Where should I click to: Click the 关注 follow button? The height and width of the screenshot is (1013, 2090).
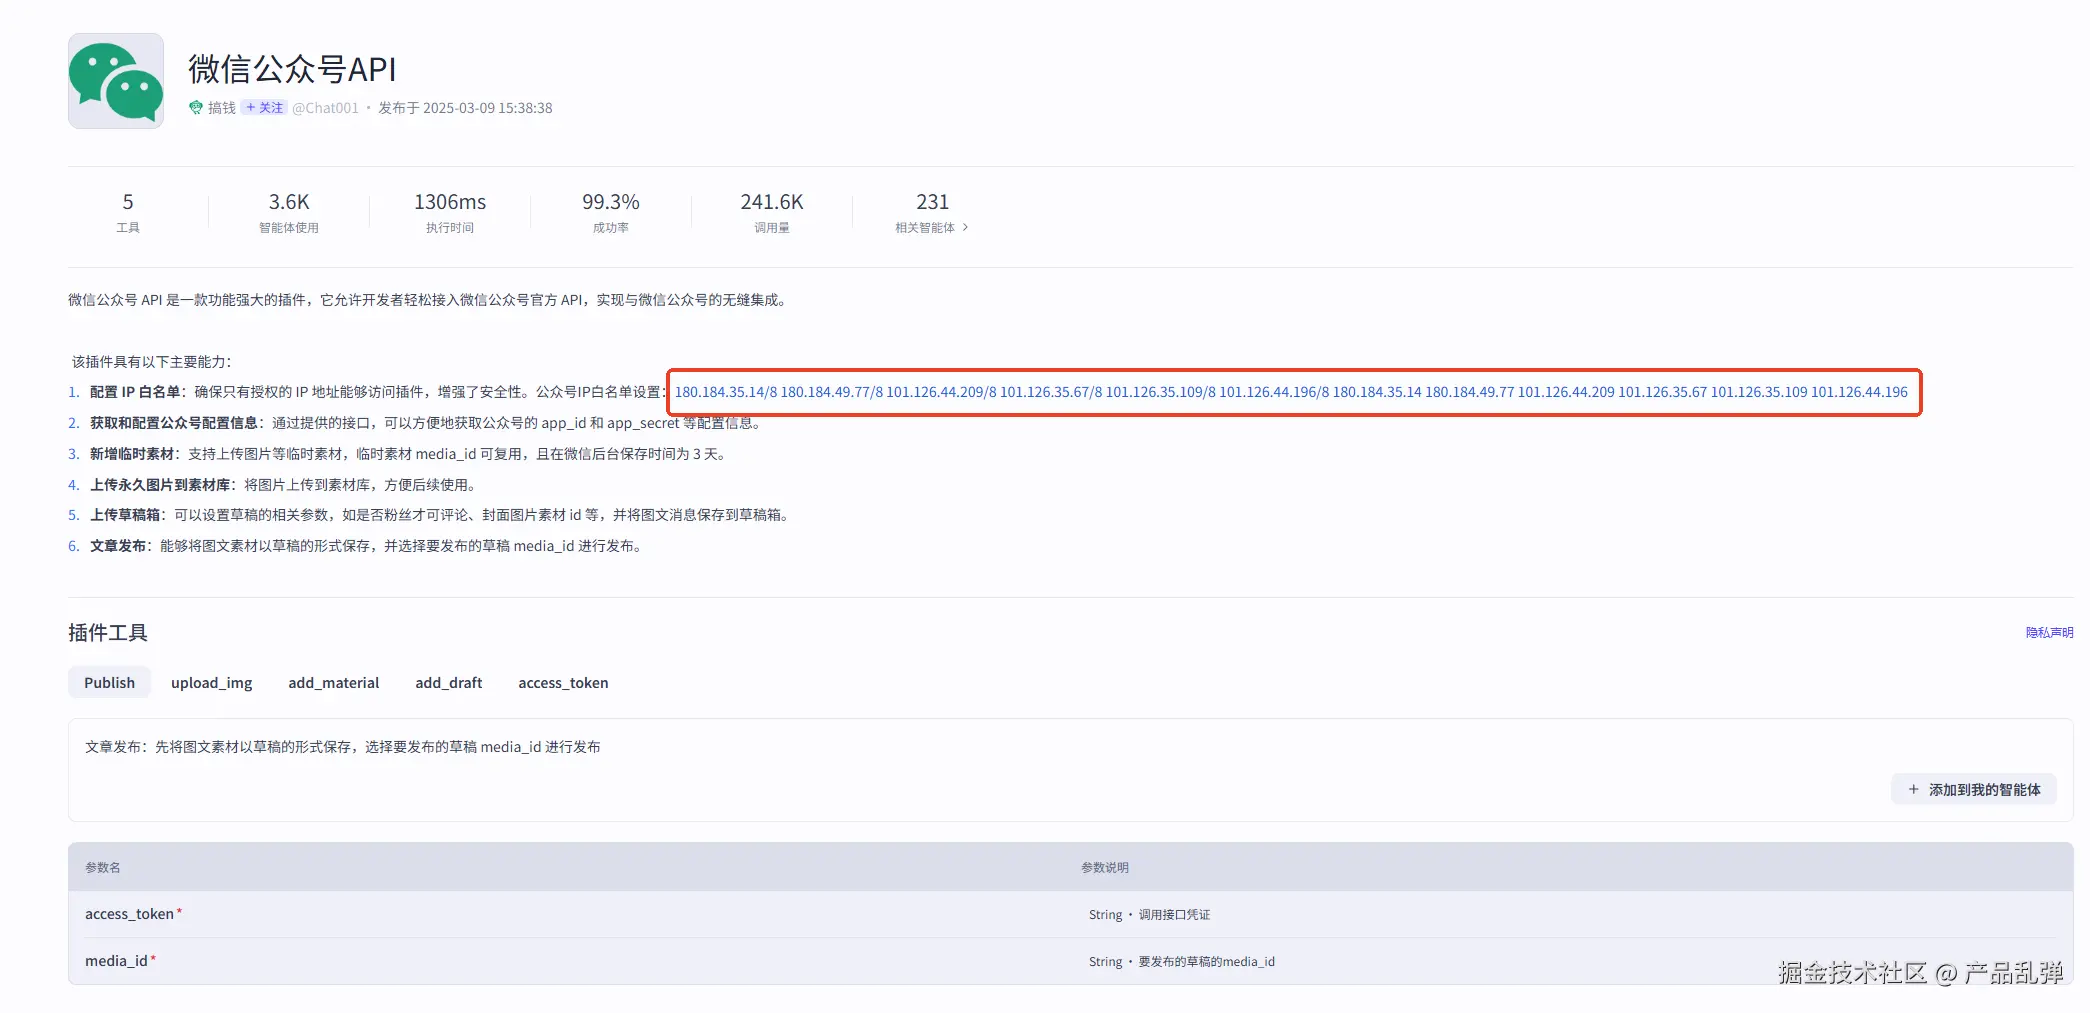tap(265, 108)
